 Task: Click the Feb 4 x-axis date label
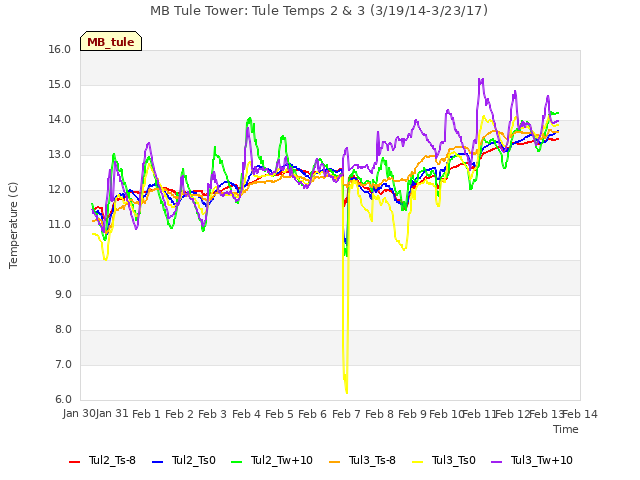pos(246,414)
